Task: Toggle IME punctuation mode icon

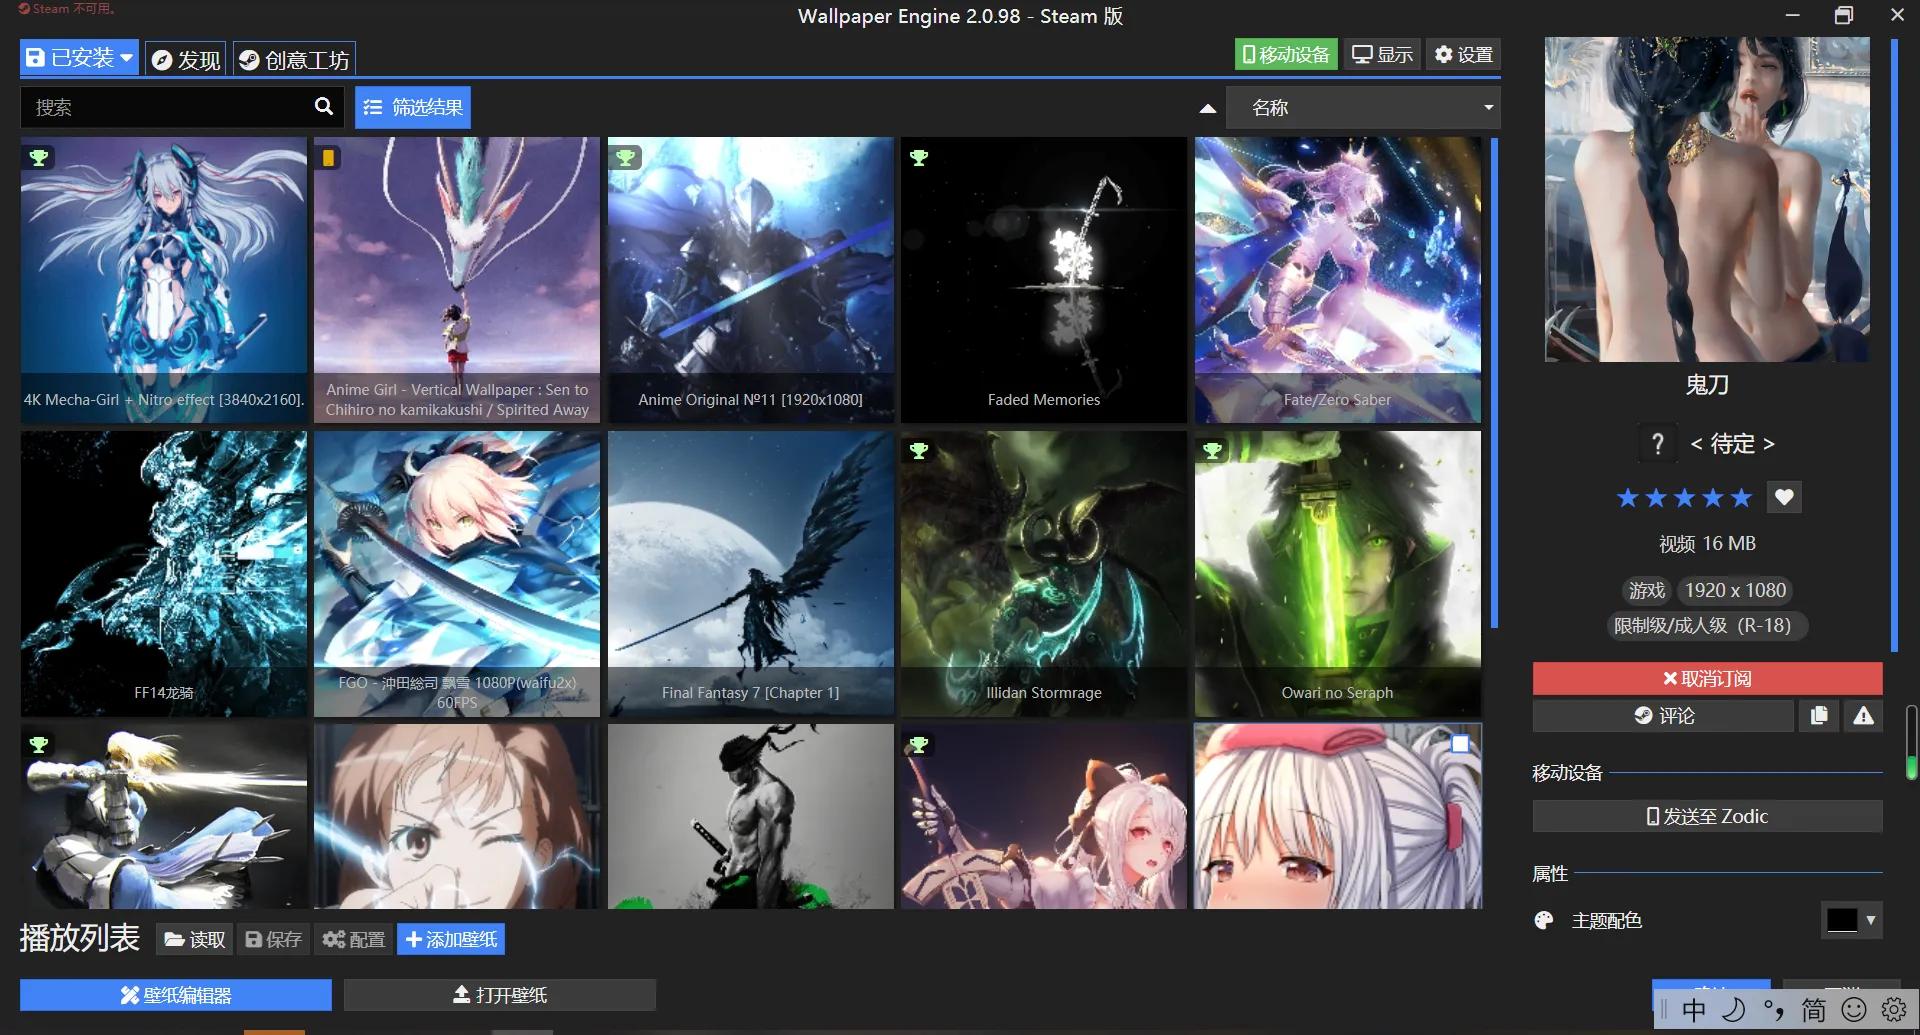Action: [x=1773, y=1010]
